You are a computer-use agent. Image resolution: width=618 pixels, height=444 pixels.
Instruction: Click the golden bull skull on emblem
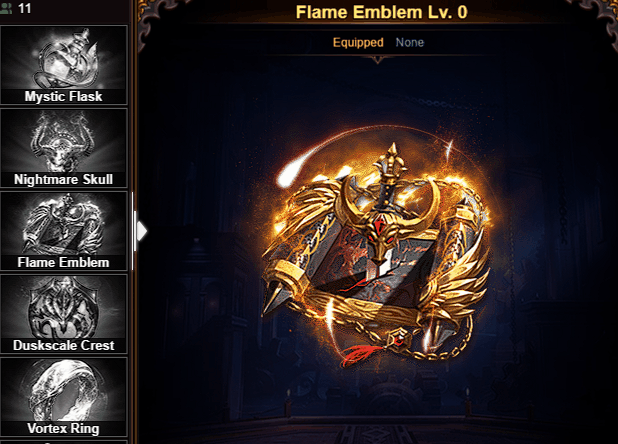tap(381, 233)
